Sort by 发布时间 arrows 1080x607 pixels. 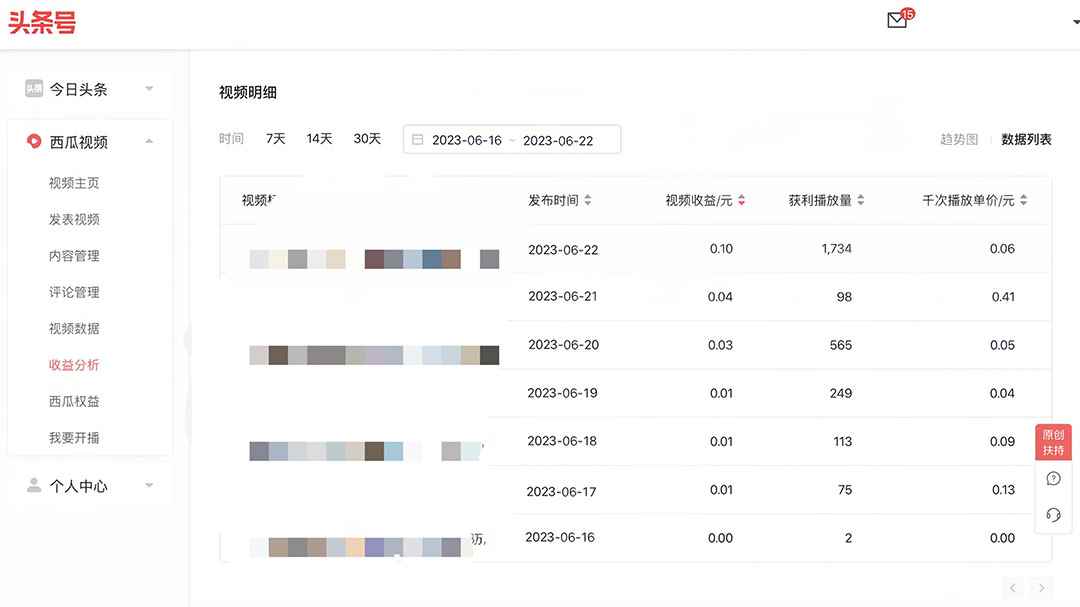click(x=588, y=200)
